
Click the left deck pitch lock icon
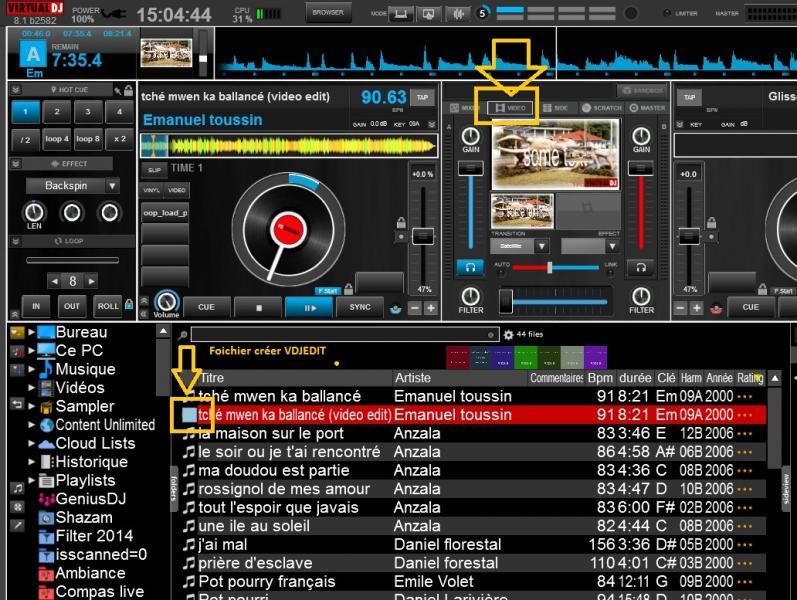[401, 223]
